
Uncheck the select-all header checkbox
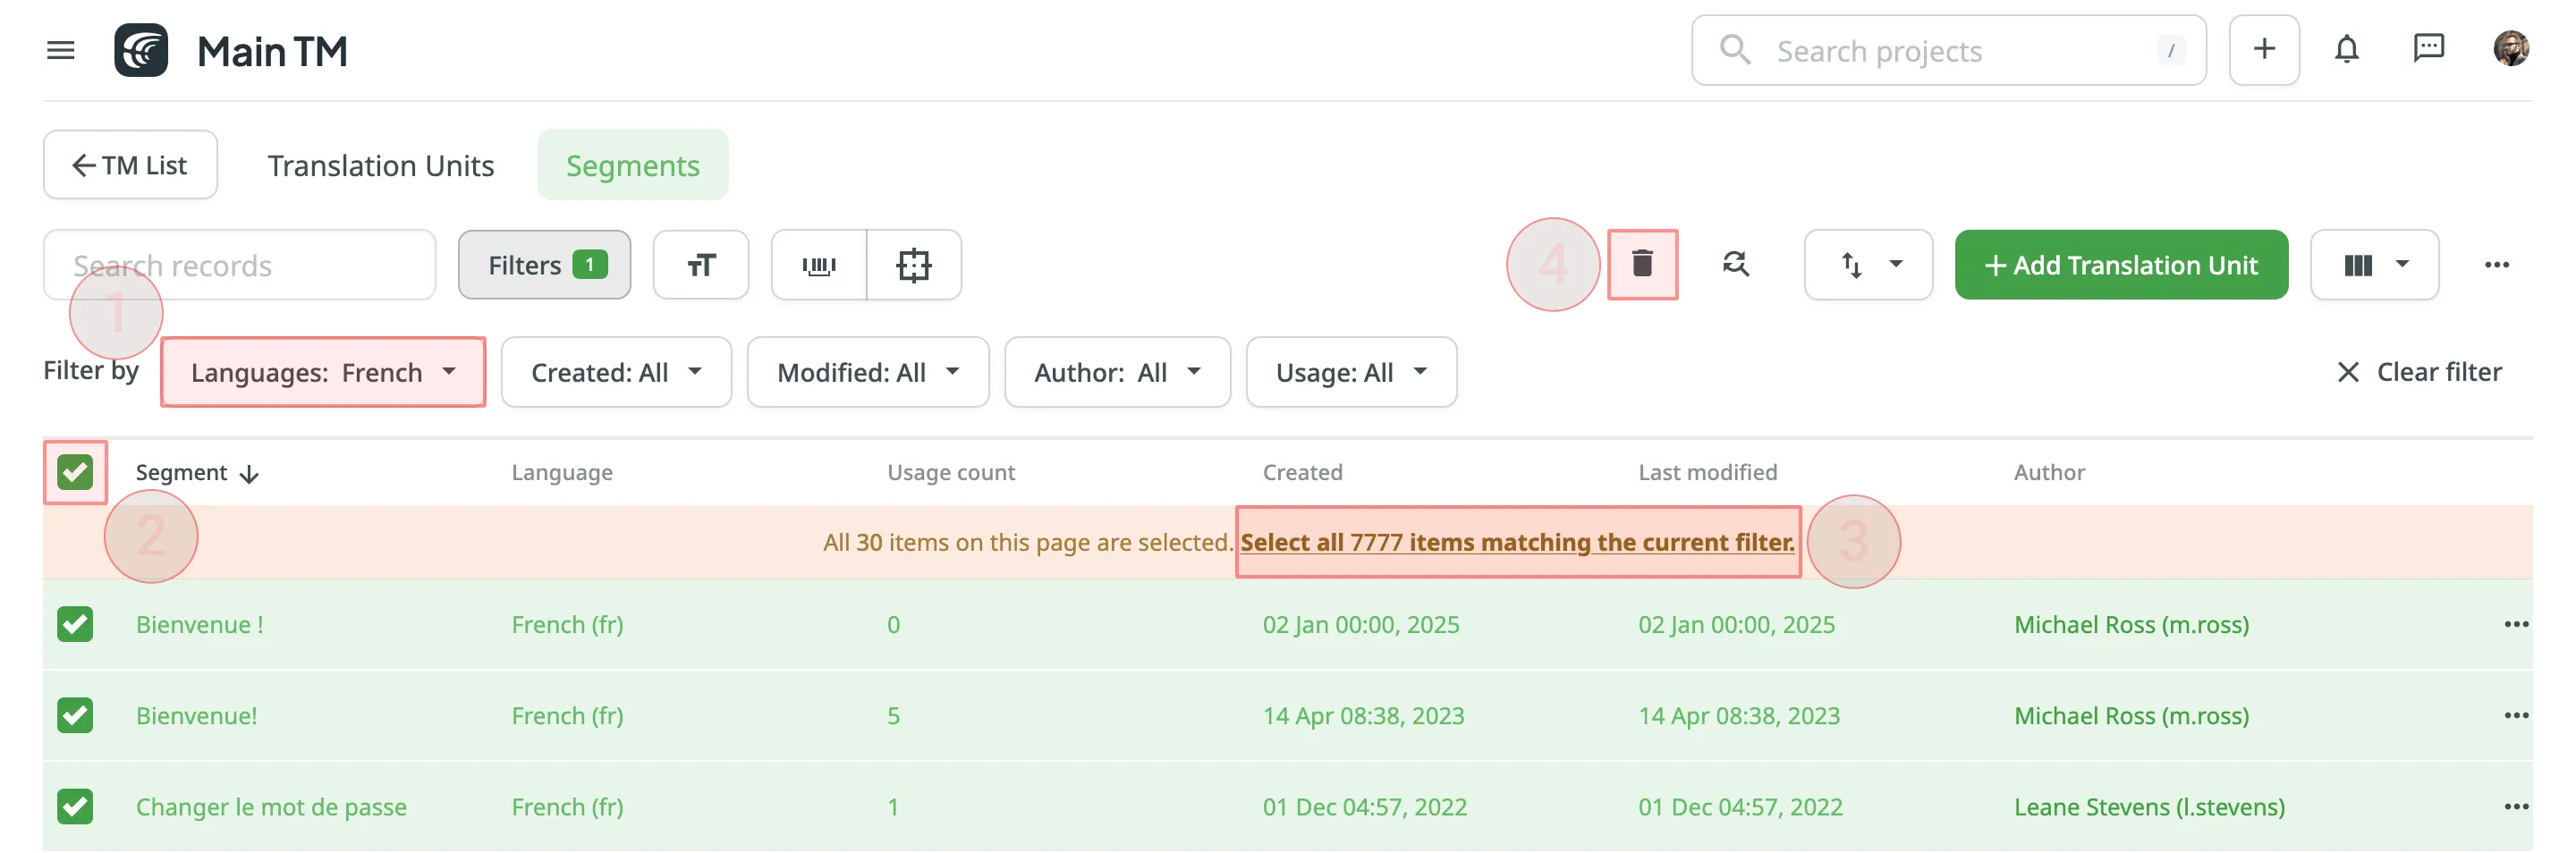tap(75, 472)
